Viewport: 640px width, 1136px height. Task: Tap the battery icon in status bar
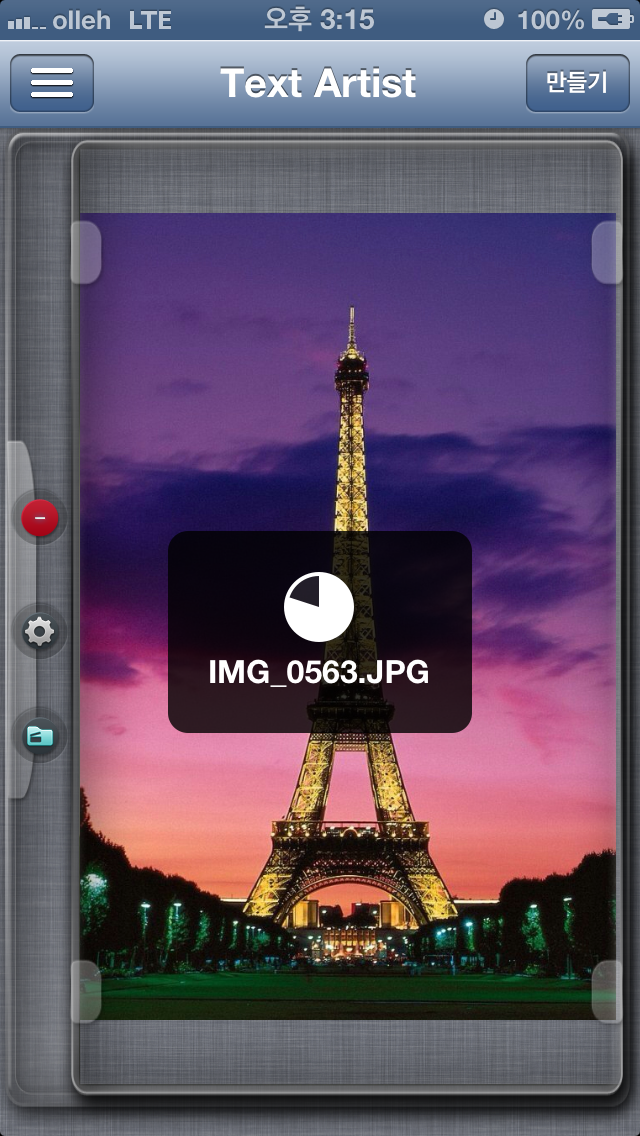point(612,20)
